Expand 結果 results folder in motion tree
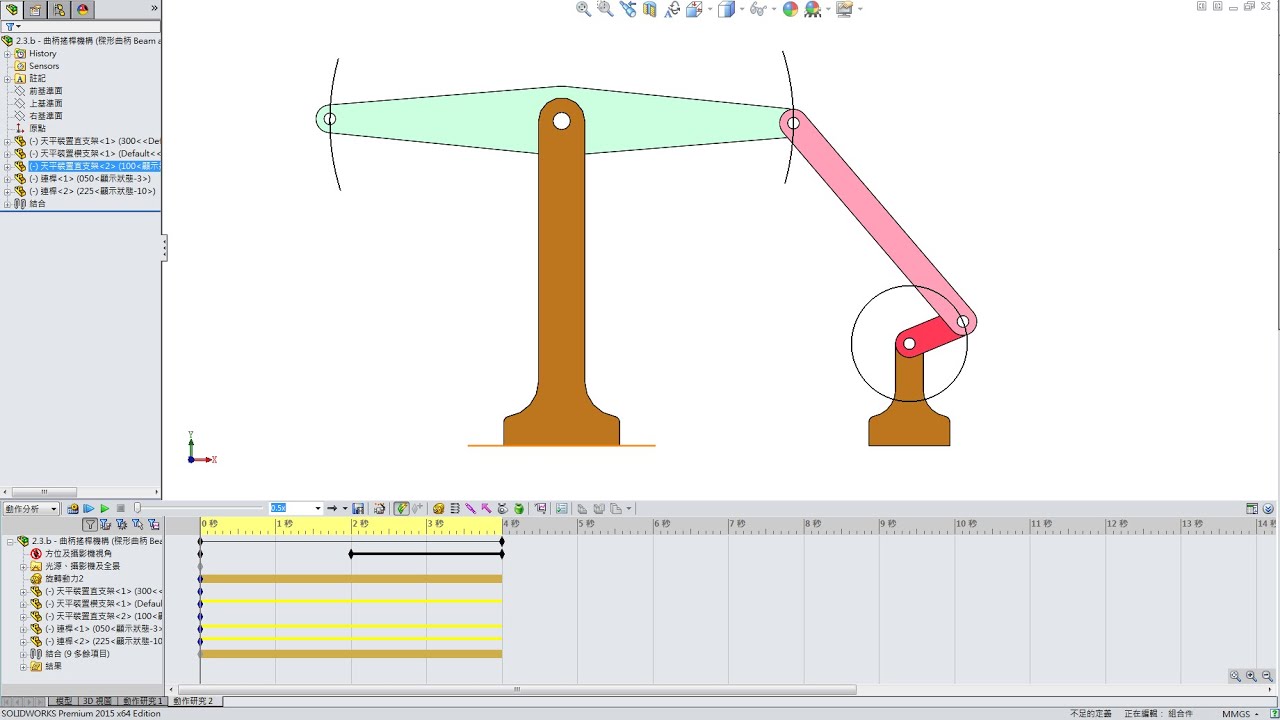Screen dimensions: 1280x720 [x=23, y=666]
